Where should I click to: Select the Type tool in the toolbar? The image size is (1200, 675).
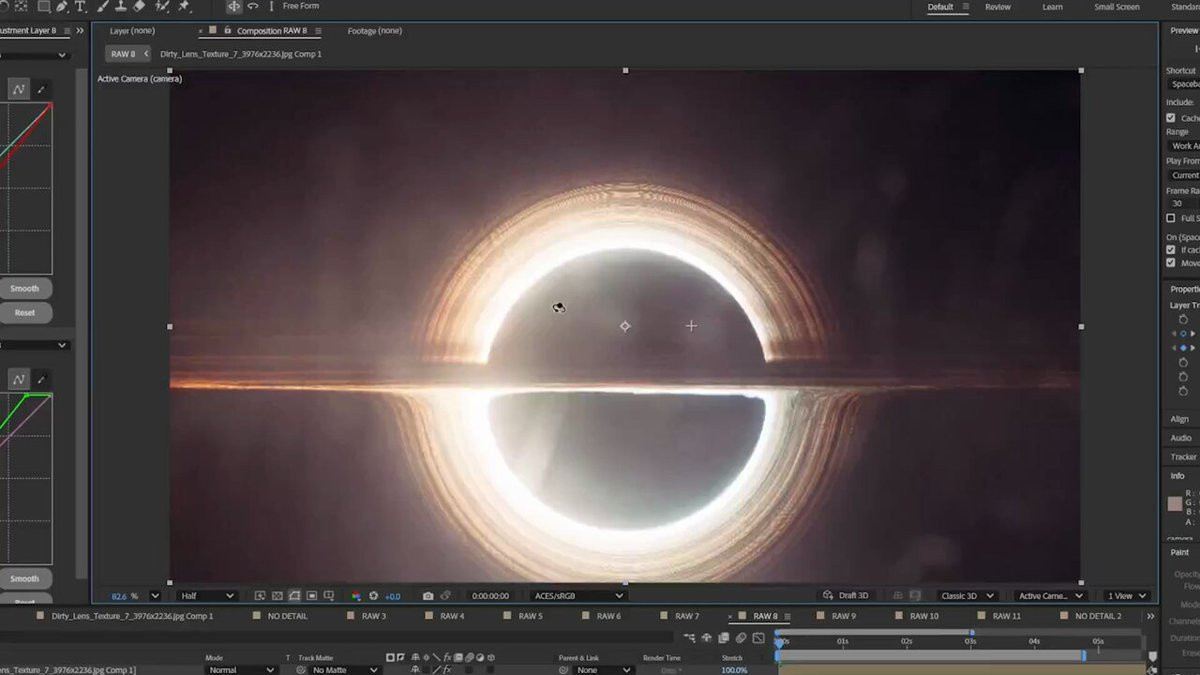(80, 6)
